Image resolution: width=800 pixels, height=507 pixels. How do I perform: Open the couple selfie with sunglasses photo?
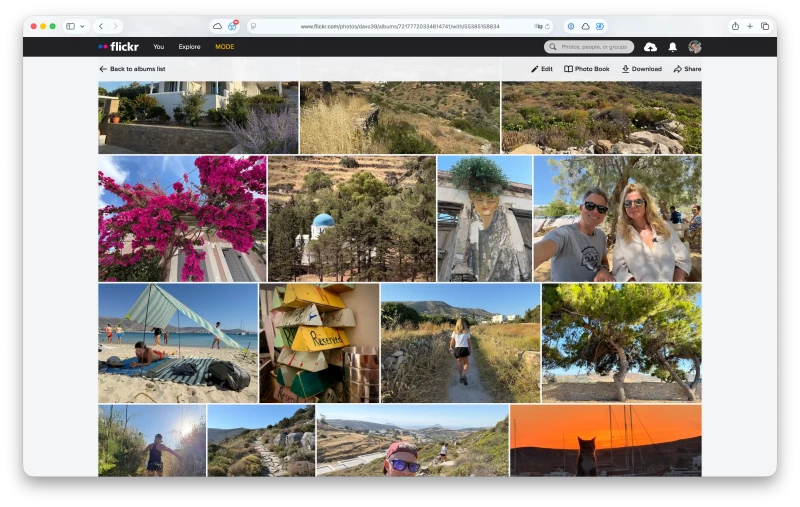(618, 219)
